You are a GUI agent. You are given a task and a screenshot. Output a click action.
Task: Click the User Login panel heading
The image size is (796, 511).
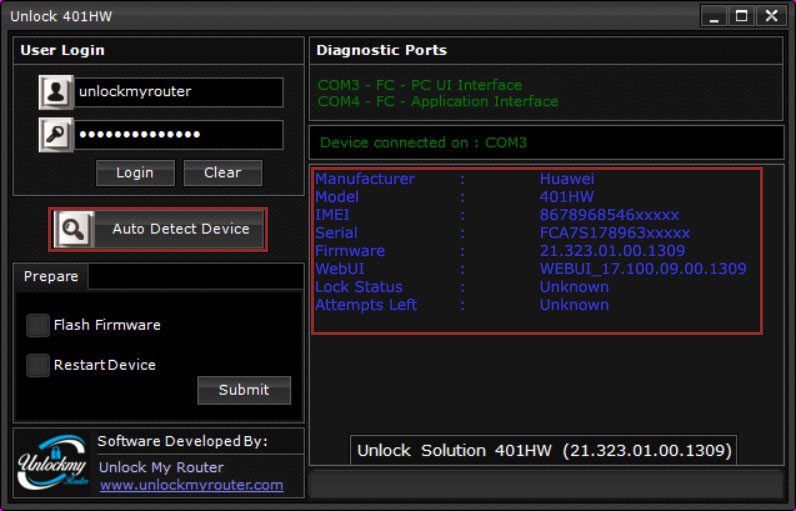pyautogui.click(x=62, y=51)
